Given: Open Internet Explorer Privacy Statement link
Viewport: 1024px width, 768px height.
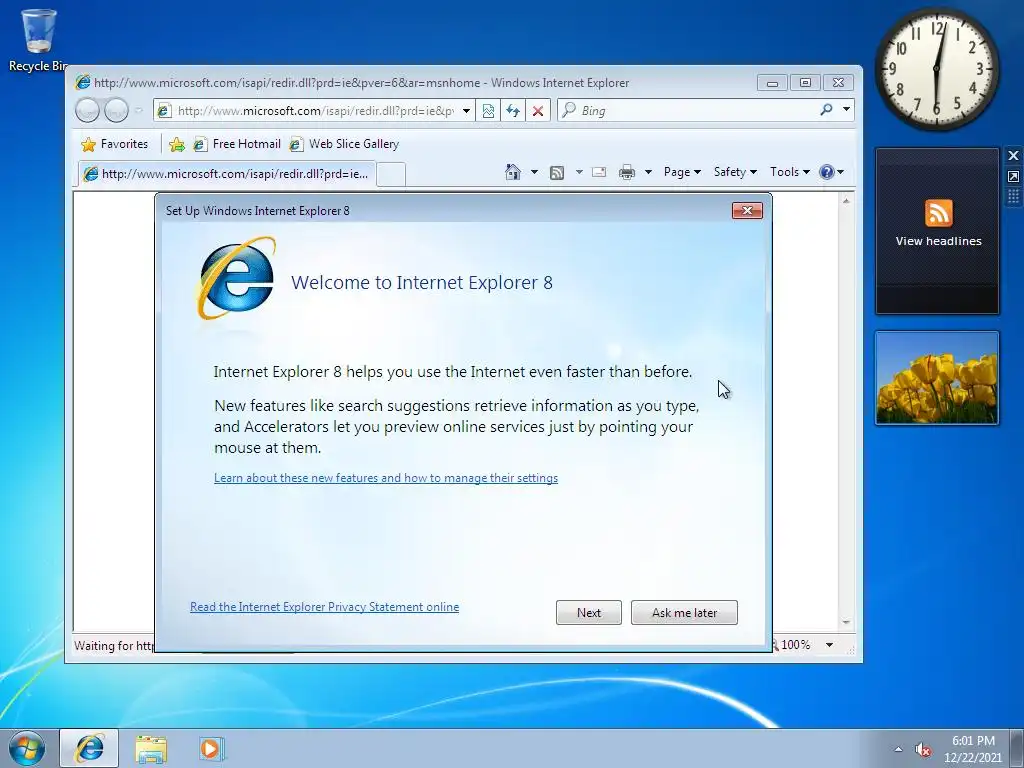Looking at the screenshot, I should 325,607.
